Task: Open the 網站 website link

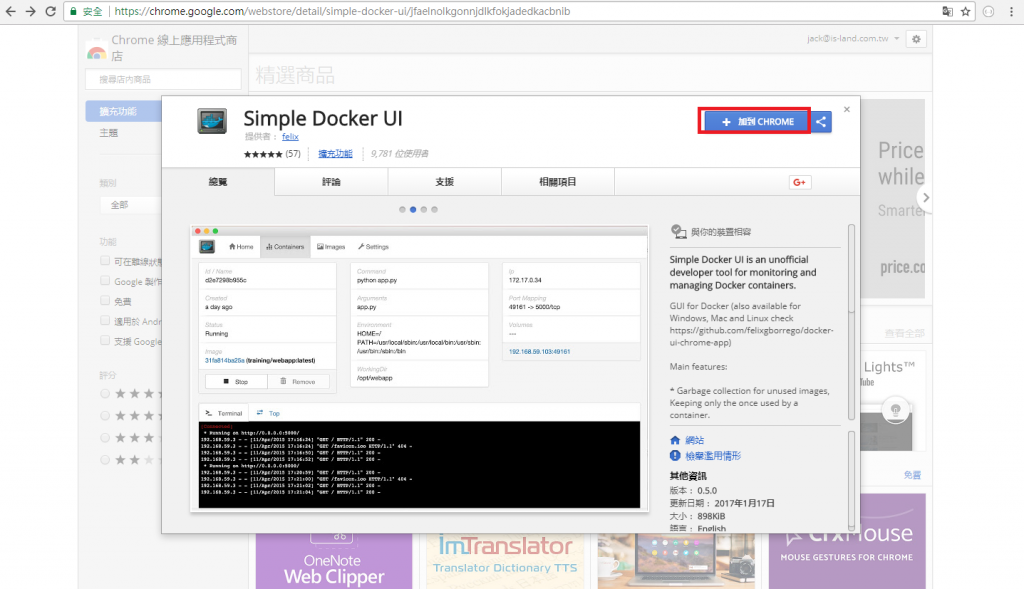Action: click(694, 440)
